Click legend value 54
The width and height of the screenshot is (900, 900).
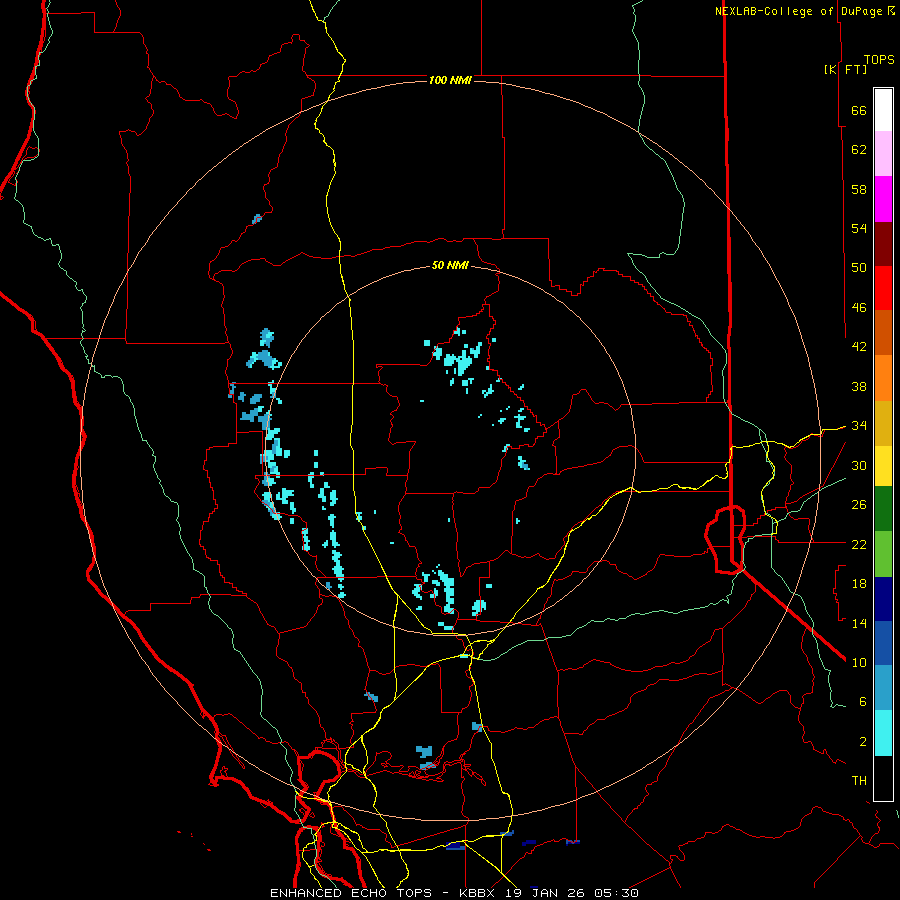point(859,228)
